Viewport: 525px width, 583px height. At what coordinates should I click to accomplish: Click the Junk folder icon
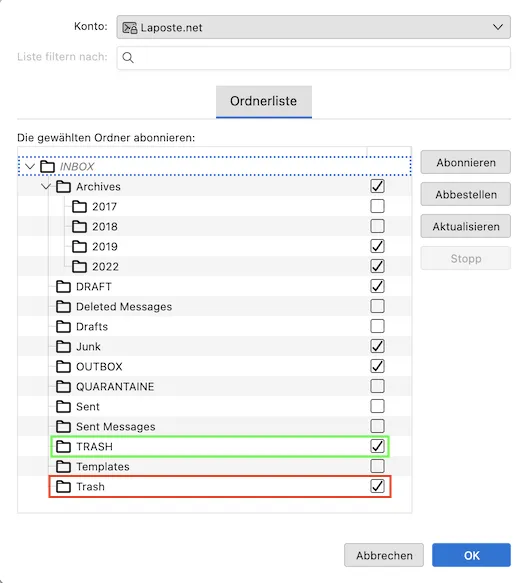(63, 347)
